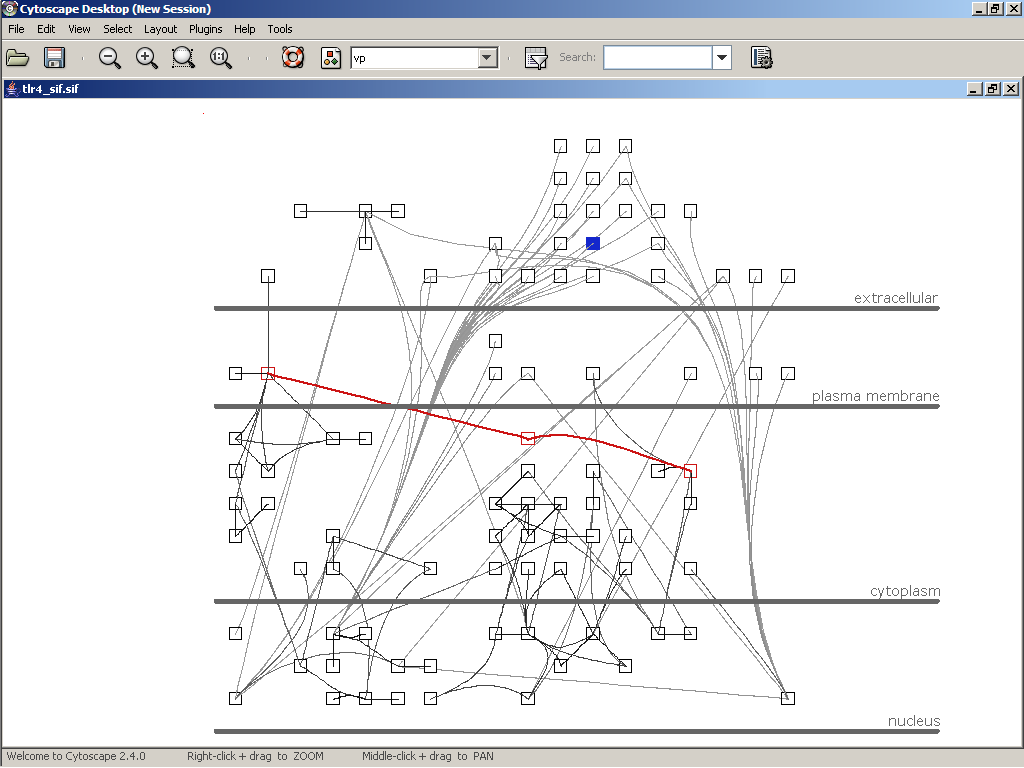This screenshot has height=768, width=1024.
Task: Maximize the tlr4_sif.sif network window
Action: tap(993, 89)
